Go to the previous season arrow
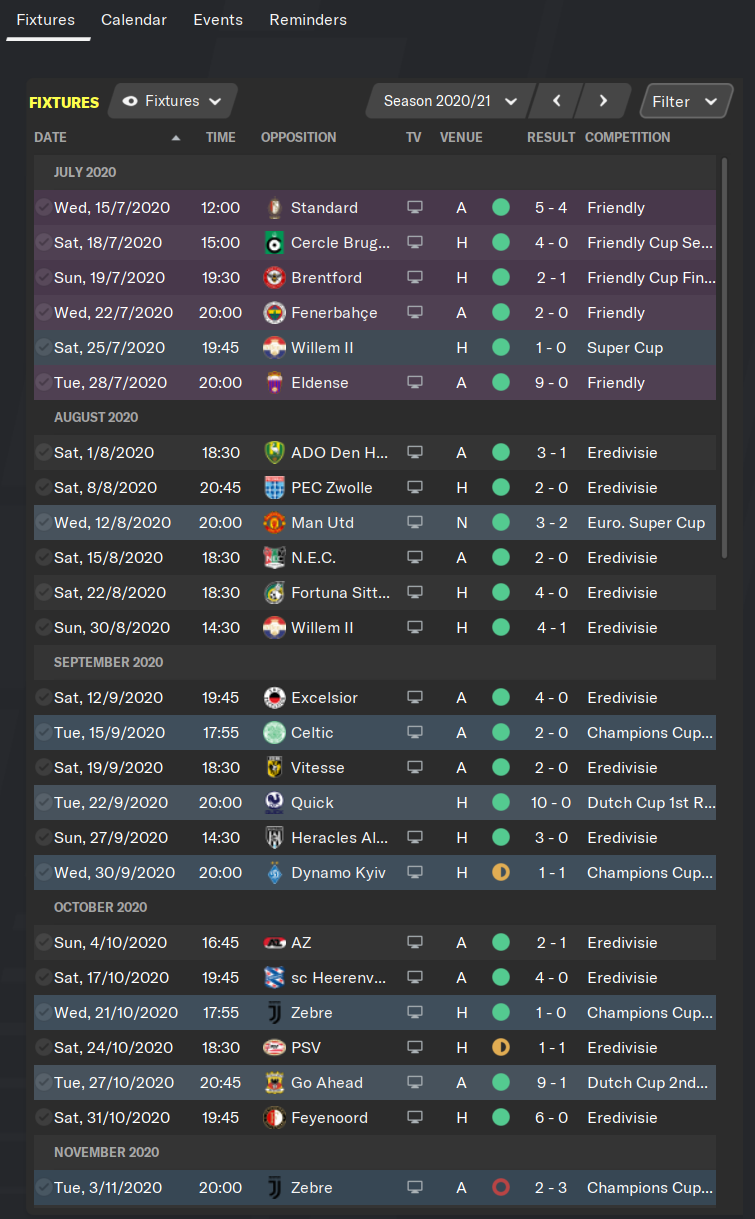 [556, 101]
